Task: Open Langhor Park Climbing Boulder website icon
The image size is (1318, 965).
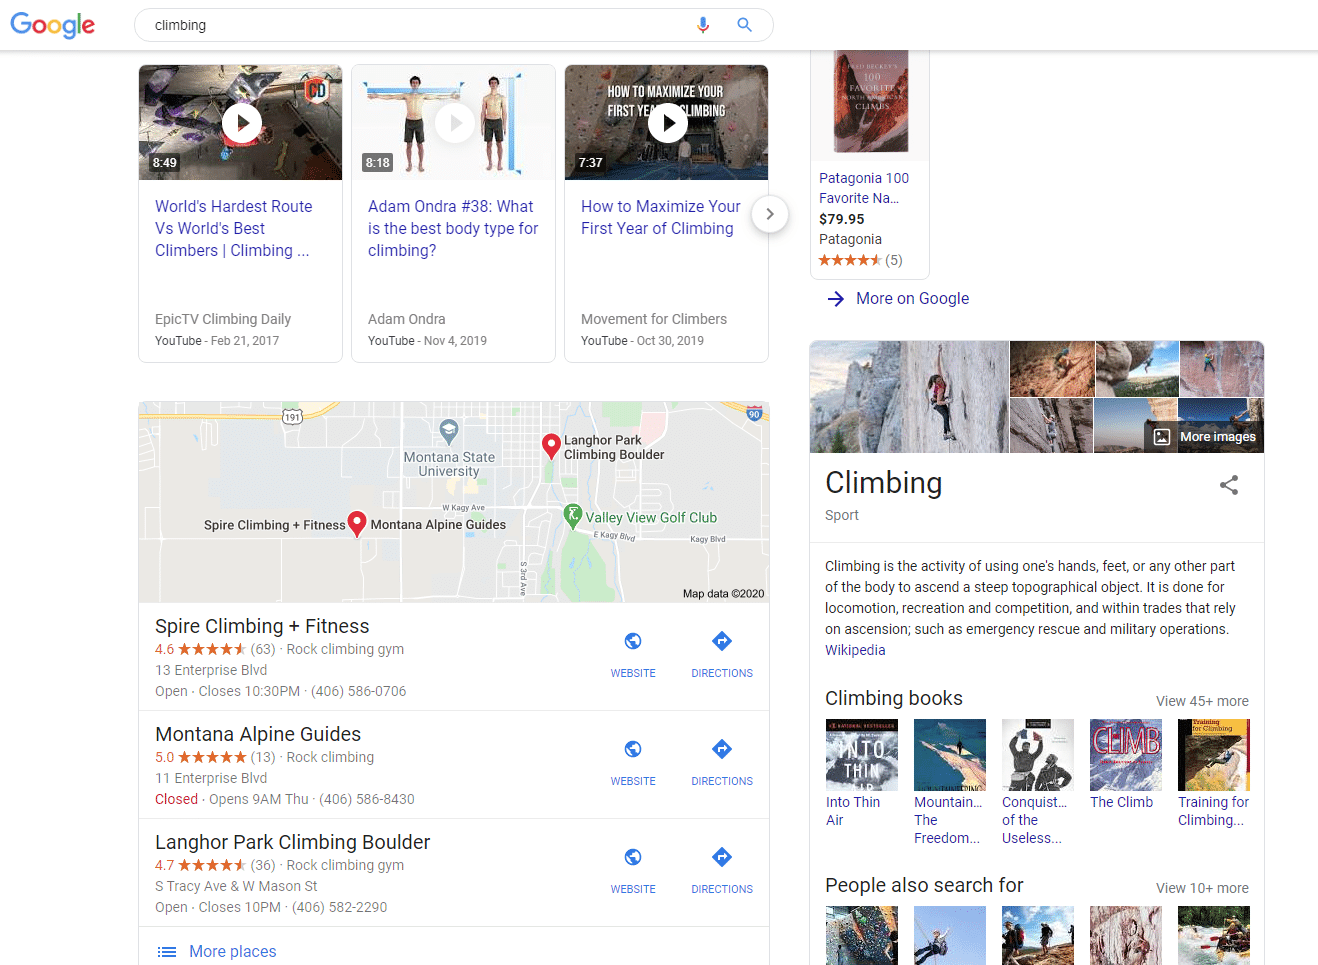Action: (633, 857)
